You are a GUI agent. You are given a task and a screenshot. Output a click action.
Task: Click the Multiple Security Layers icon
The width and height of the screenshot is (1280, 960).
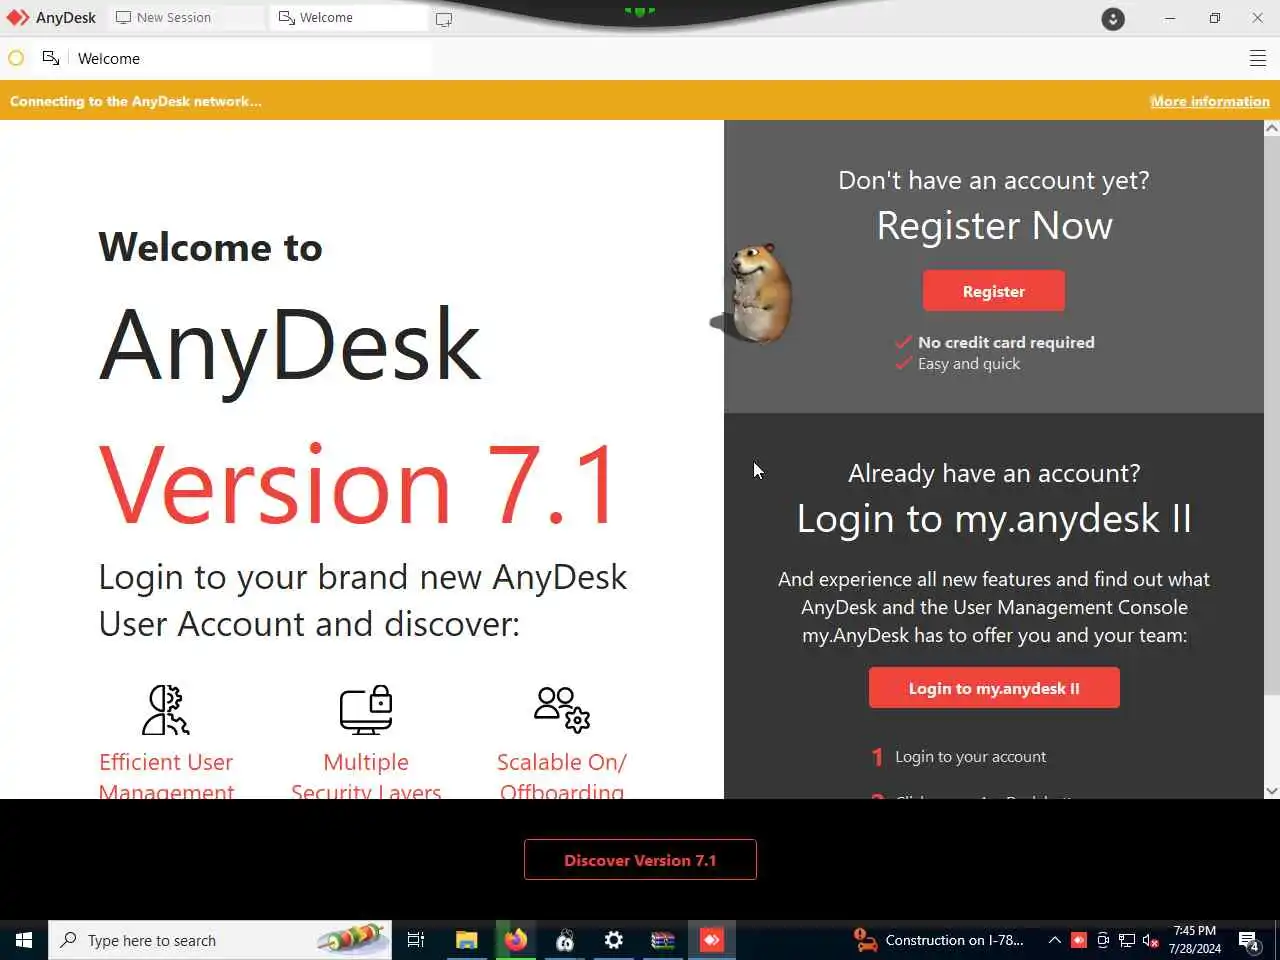click(366, 710)
